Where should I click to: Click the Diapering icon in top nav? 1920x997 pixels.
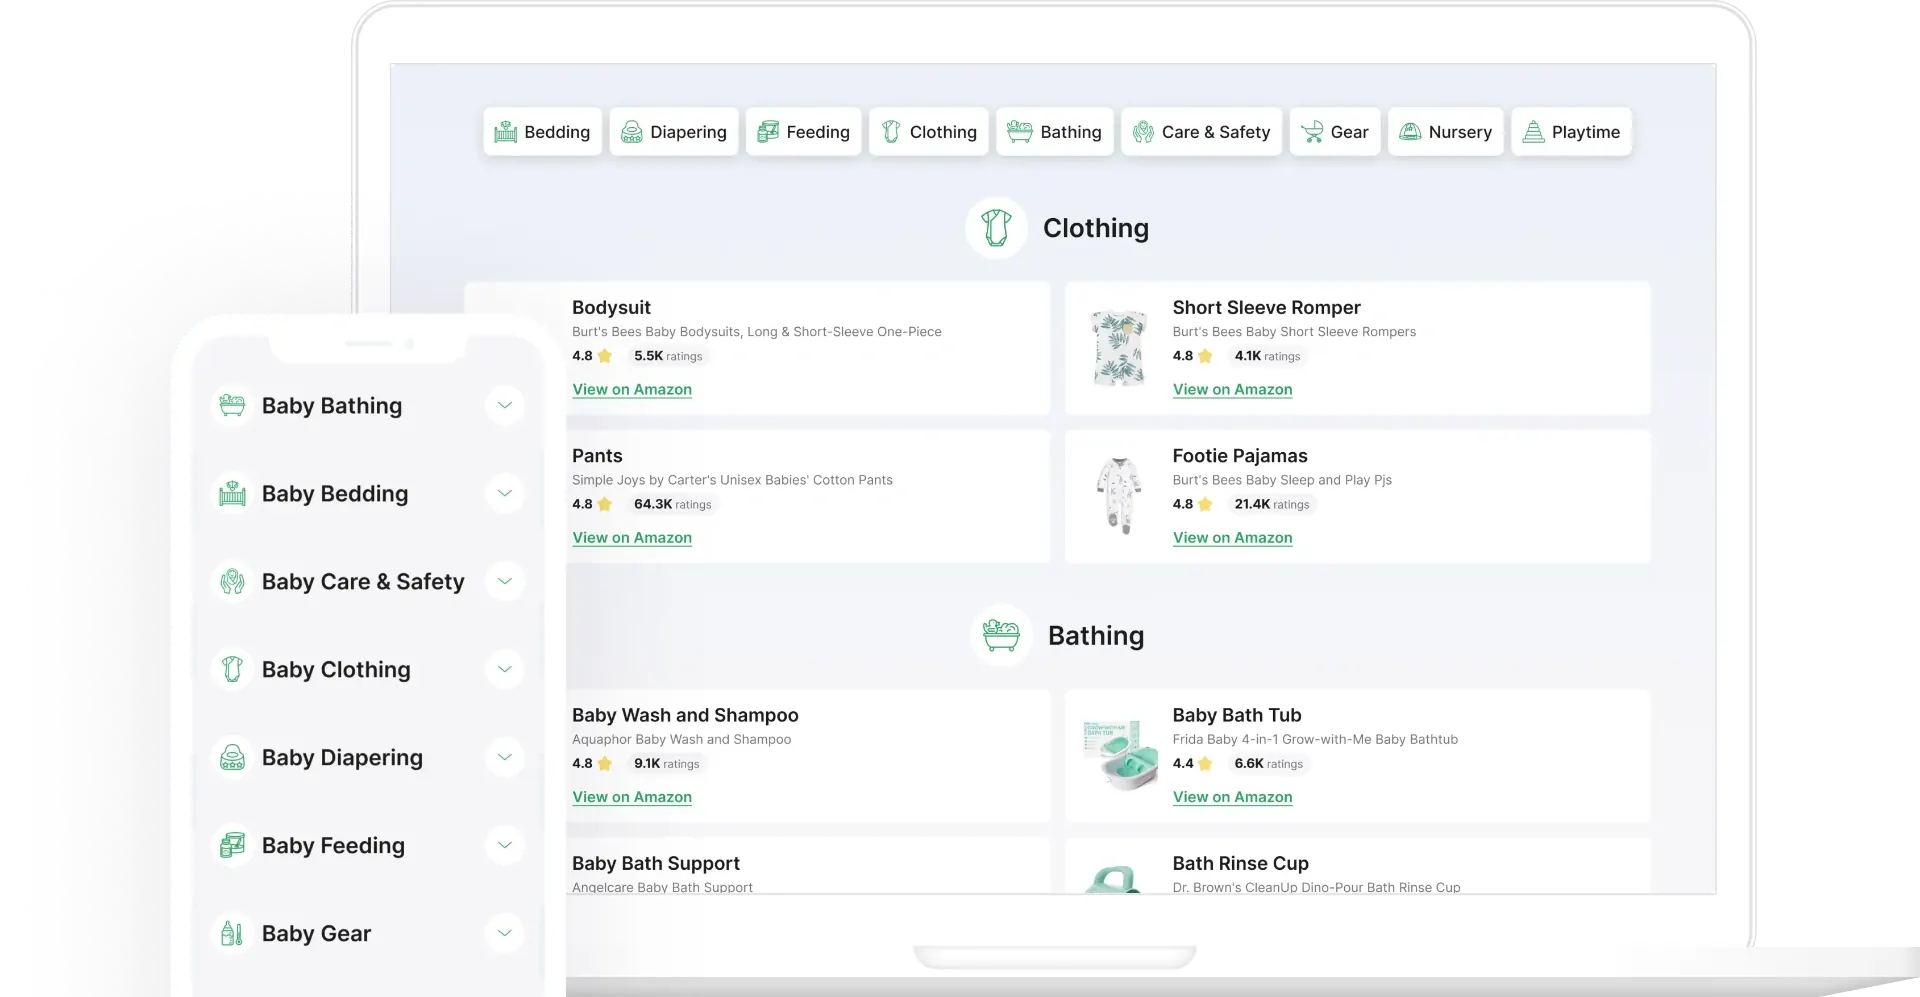pyautogui.click(x=632, y=132)
